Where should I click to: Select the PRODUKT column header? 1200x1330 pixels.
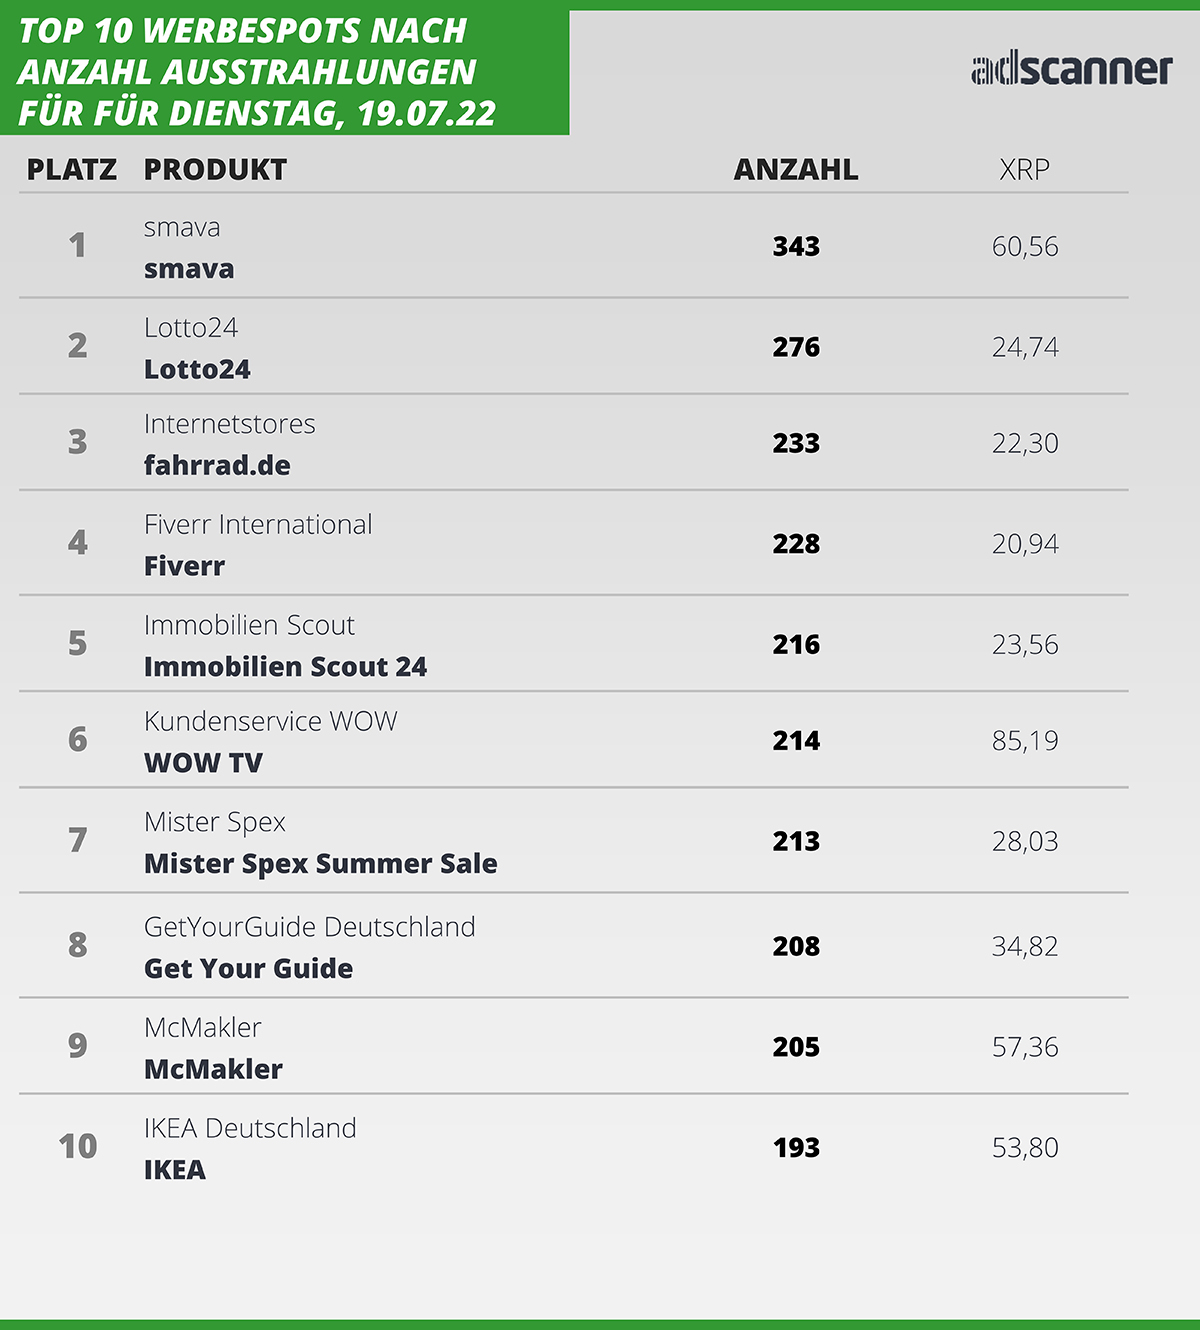[215, 170]
